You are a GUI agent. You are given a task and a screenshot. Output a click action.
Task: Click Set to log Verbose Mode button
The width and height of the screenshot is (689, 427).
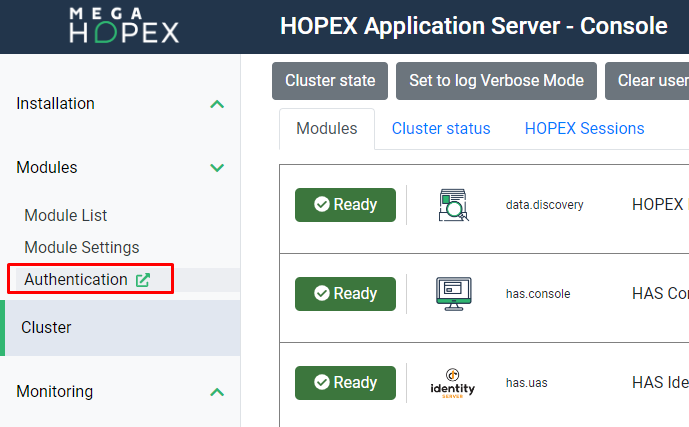point(496,81)
